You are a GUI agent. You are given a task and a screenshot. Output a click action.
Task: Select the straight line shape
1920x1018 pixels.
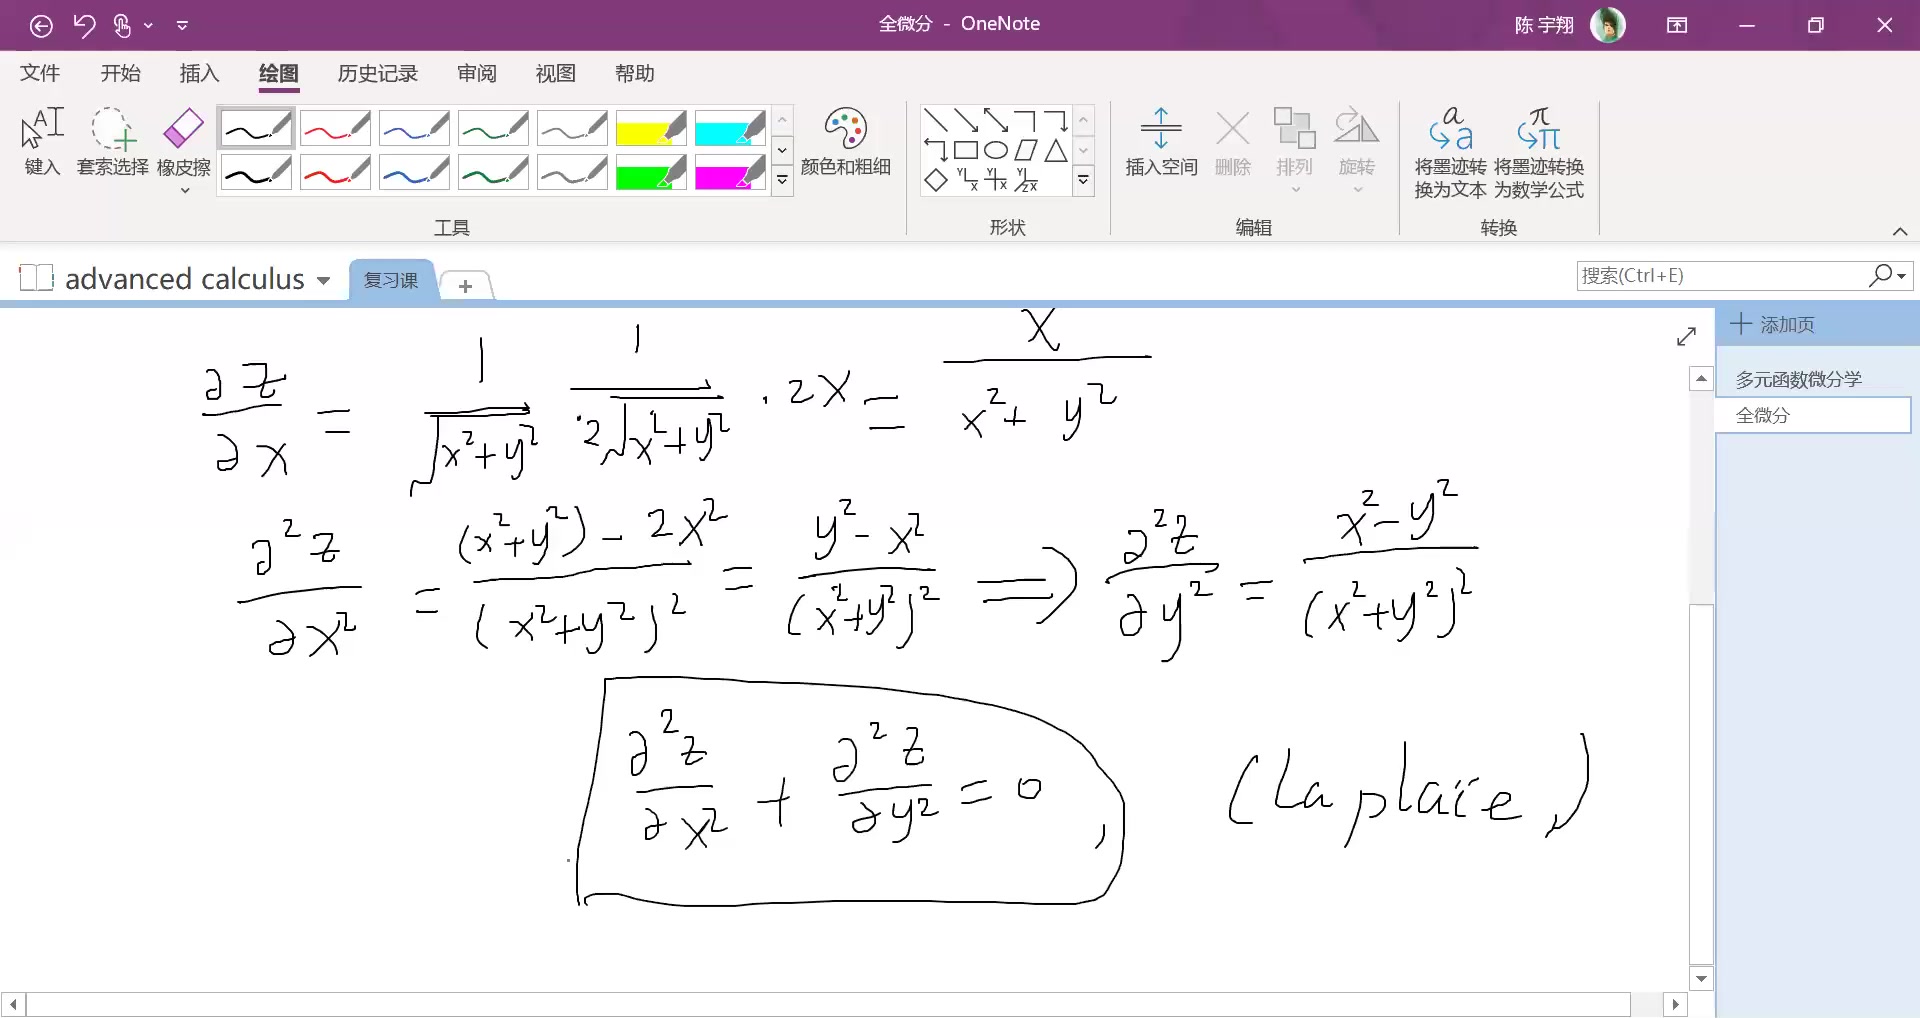[x=935, y=121]
